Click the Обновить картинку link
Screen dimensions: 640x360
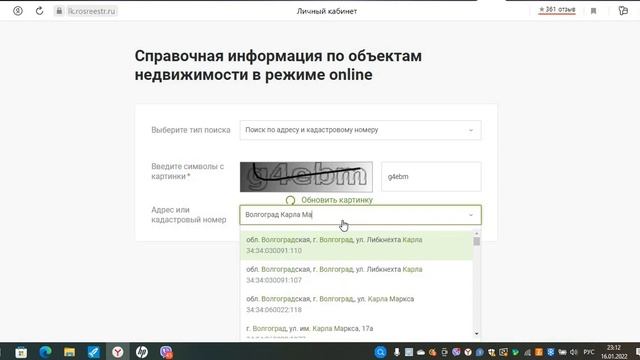[337, 200]
